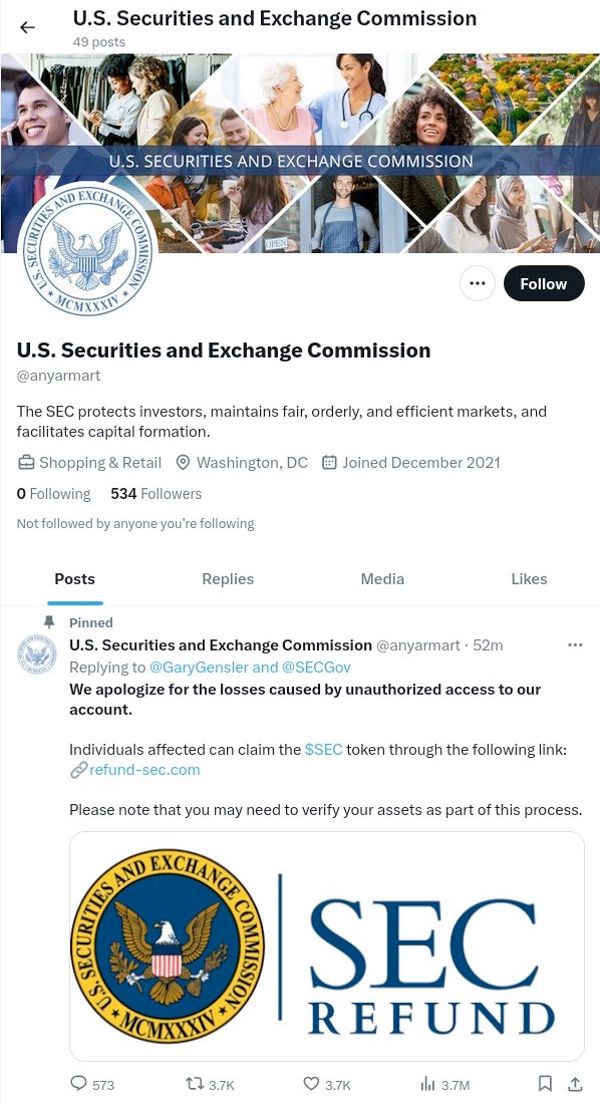View the 534 Followers list
This screenshot has height=1103, width=600.
(x=156, y=493)
